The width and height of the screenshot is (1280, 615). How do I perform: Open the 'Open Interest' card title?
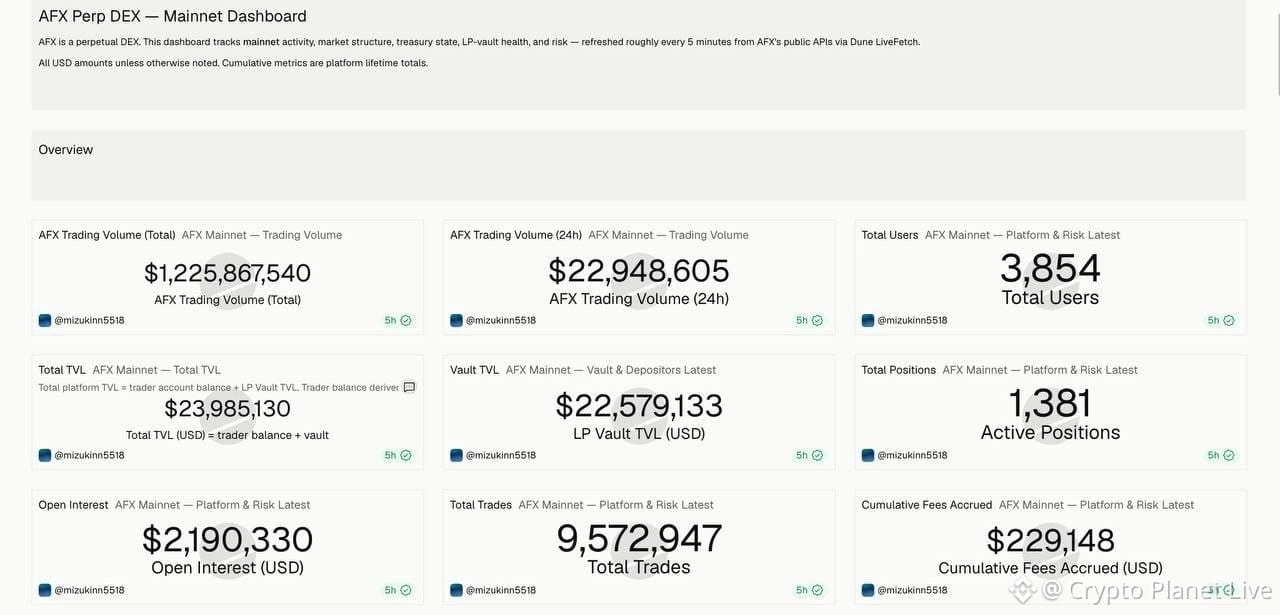pyautogui.click(x=73, y=505)
